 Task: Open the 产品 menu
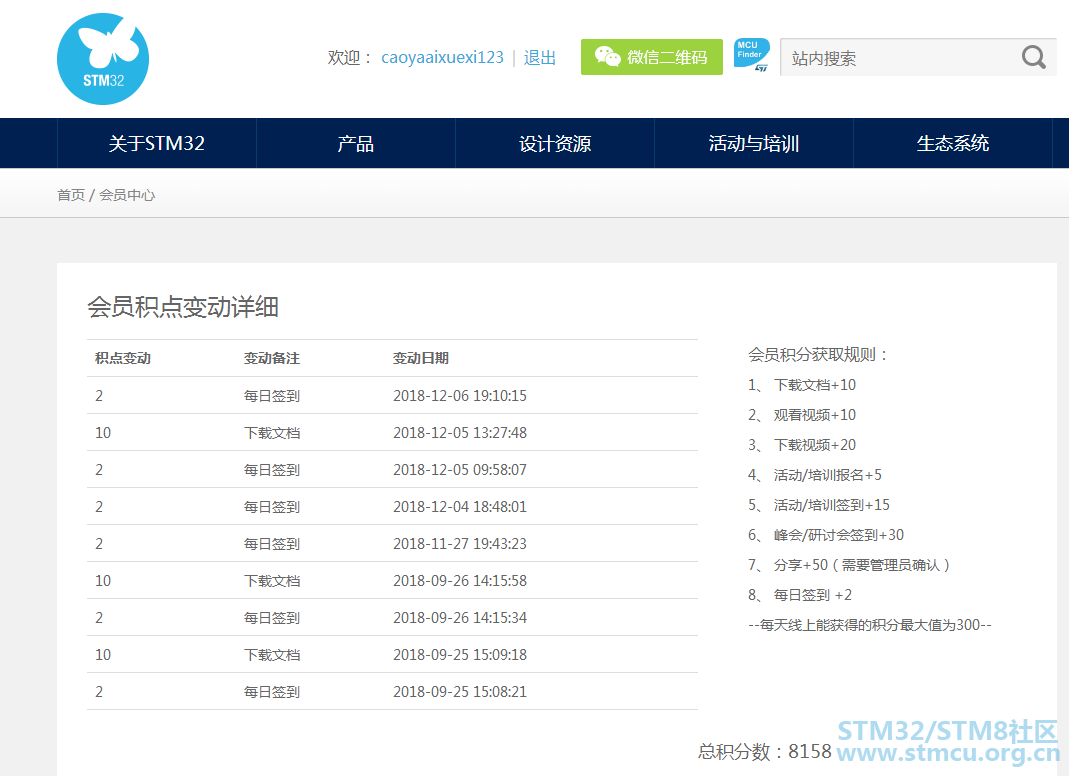(356, 143)
